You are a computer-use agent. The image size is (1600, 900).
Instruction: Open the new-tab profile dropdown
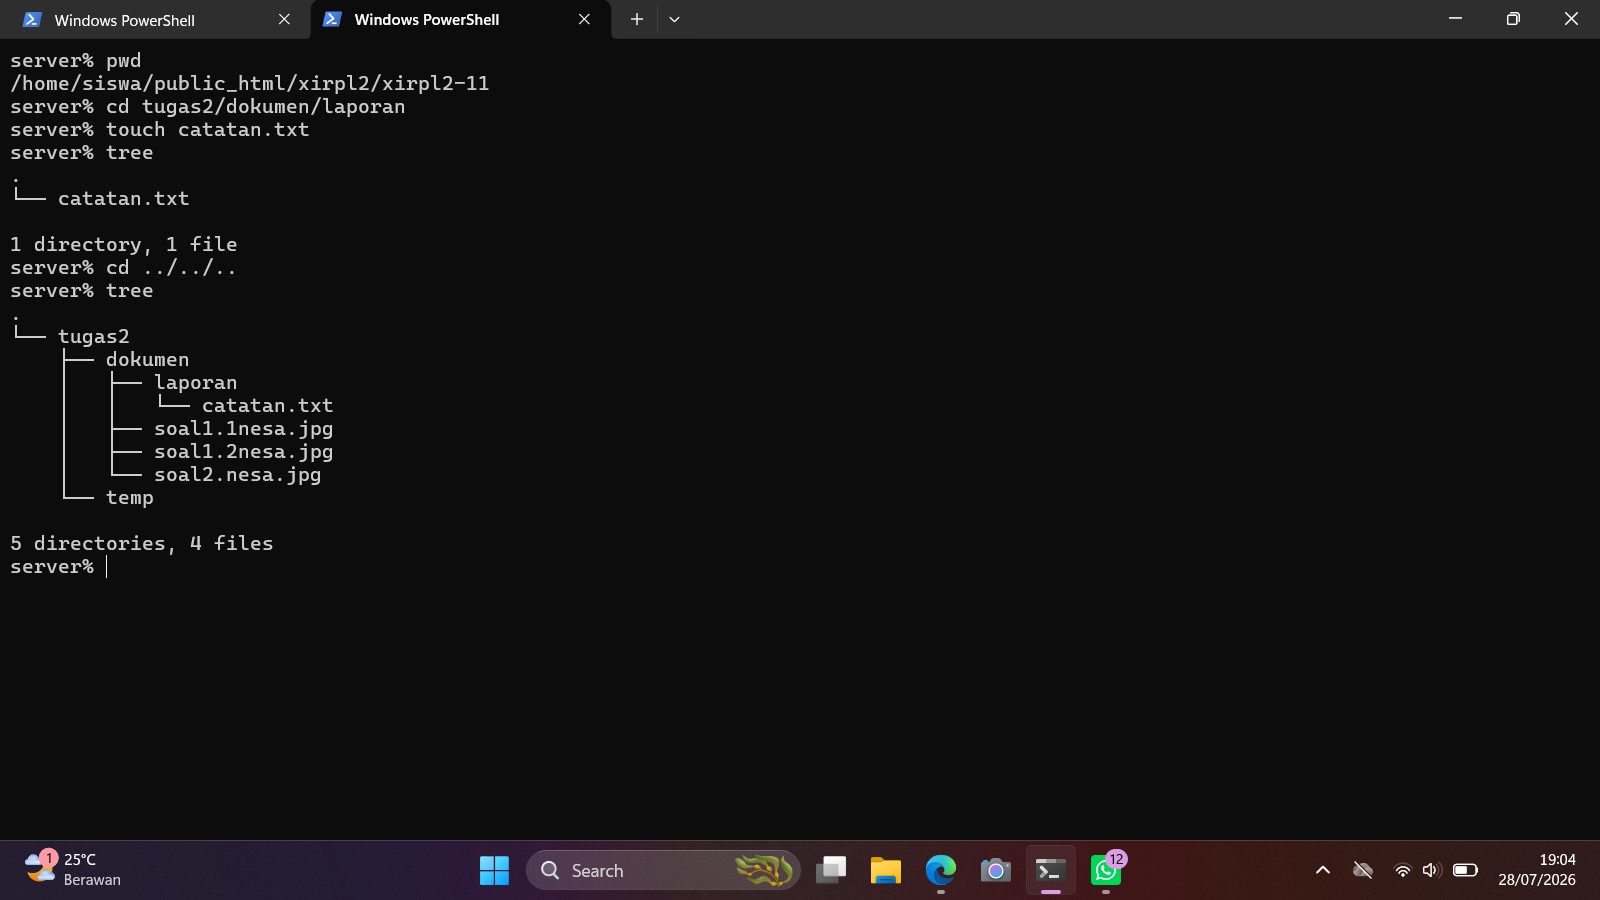[674, 19]
